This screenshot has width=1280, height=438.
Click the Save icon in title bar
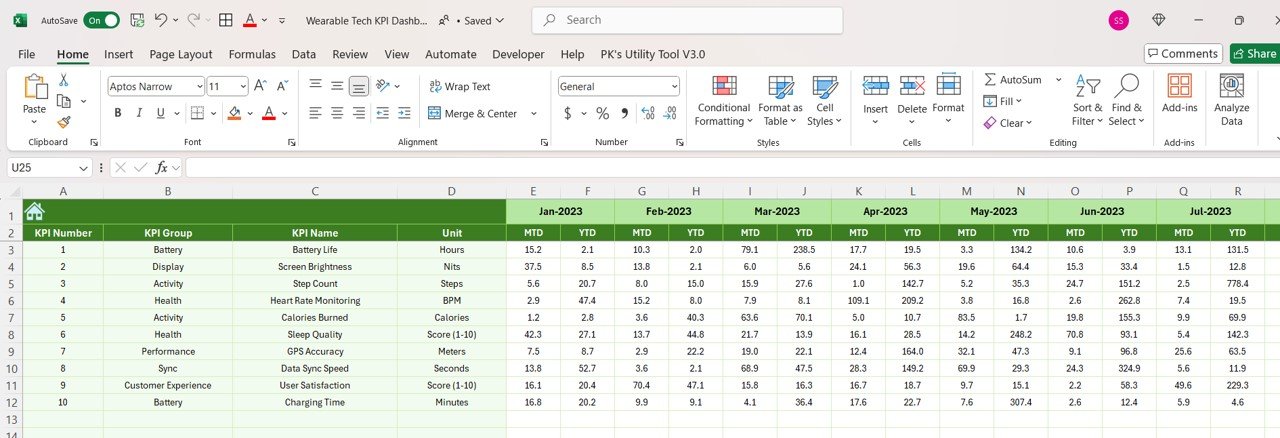coord(137,20)
